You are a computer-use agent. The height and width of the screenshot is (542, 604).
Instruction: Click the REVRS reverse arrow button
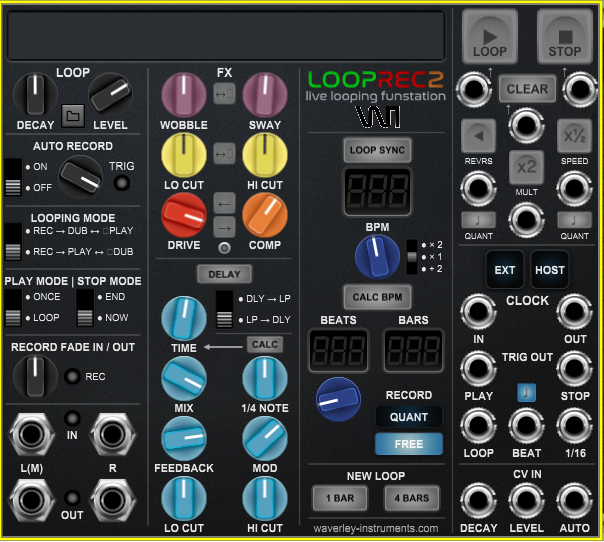(478, 135)
